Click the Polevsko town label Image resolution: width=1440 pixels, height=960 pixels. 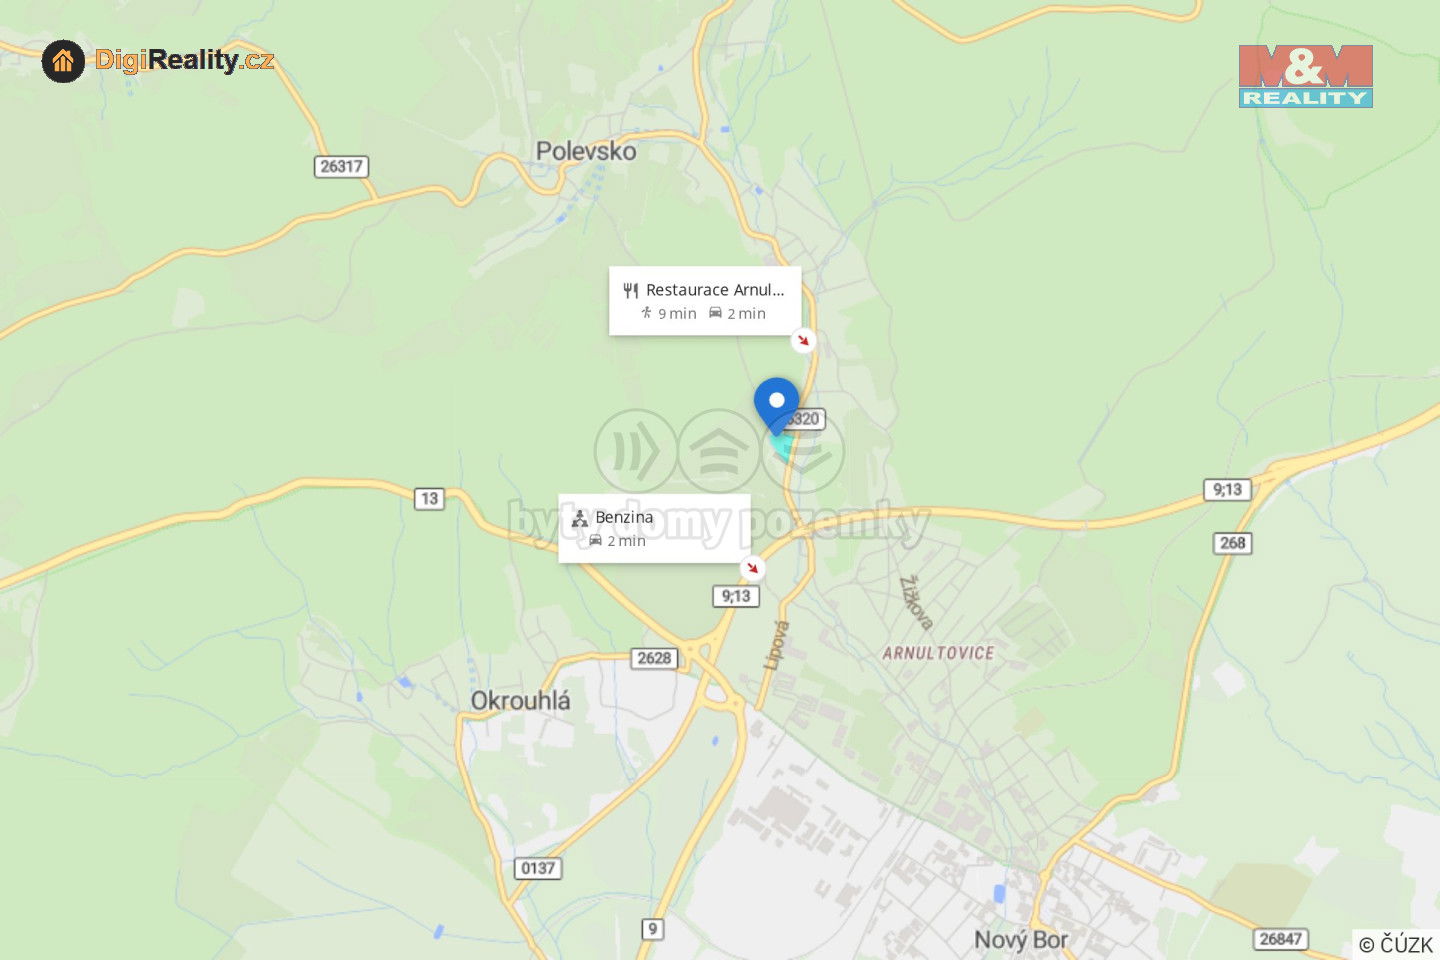coord(586,151)
